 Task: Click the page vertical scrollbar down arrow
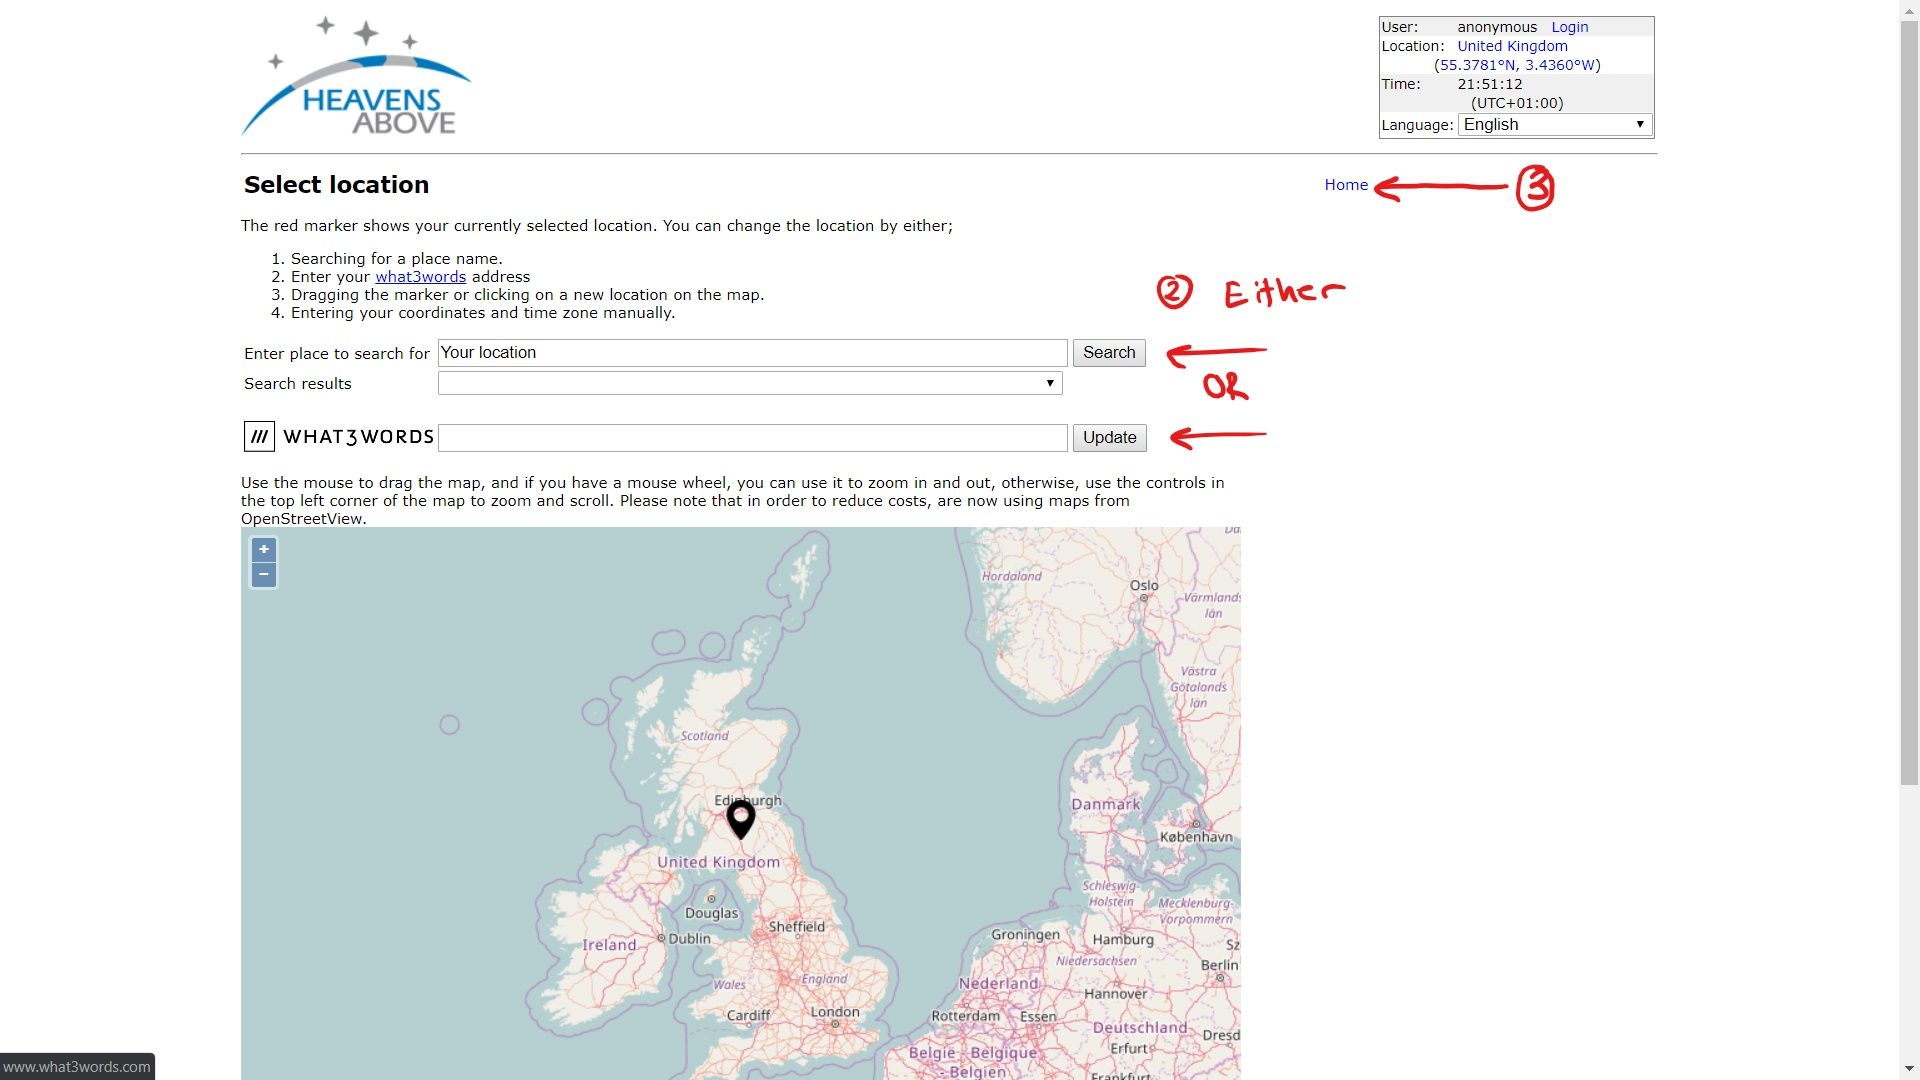1909,1070
